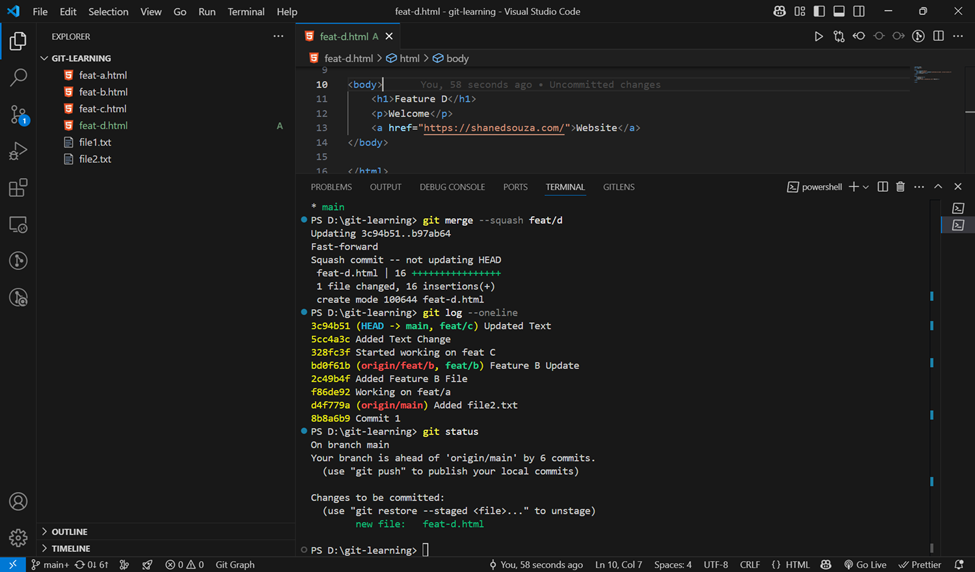975x572 pixels.
Task: Open Source Control view with badge
Action: click(18, 114)
